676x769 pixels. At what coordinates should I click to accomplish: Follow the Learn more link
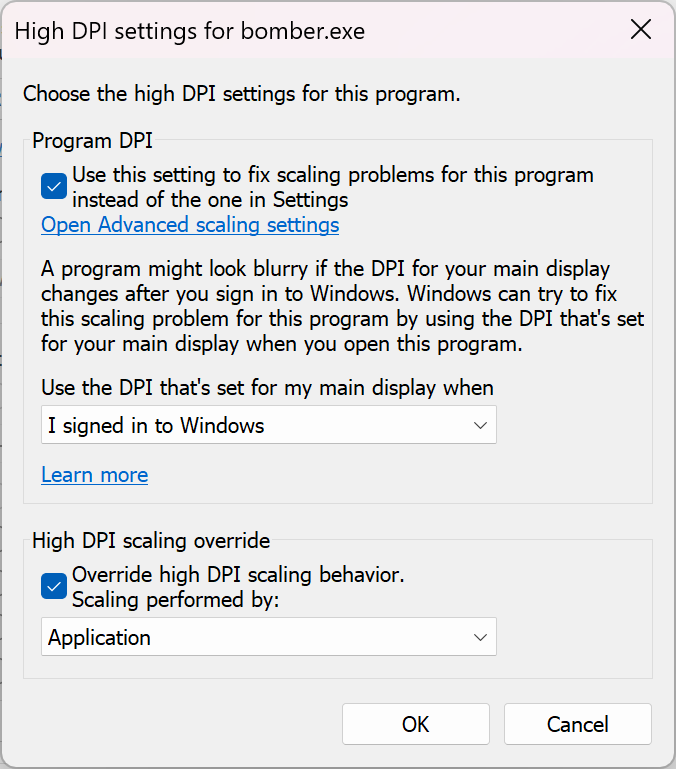(95, 475)
